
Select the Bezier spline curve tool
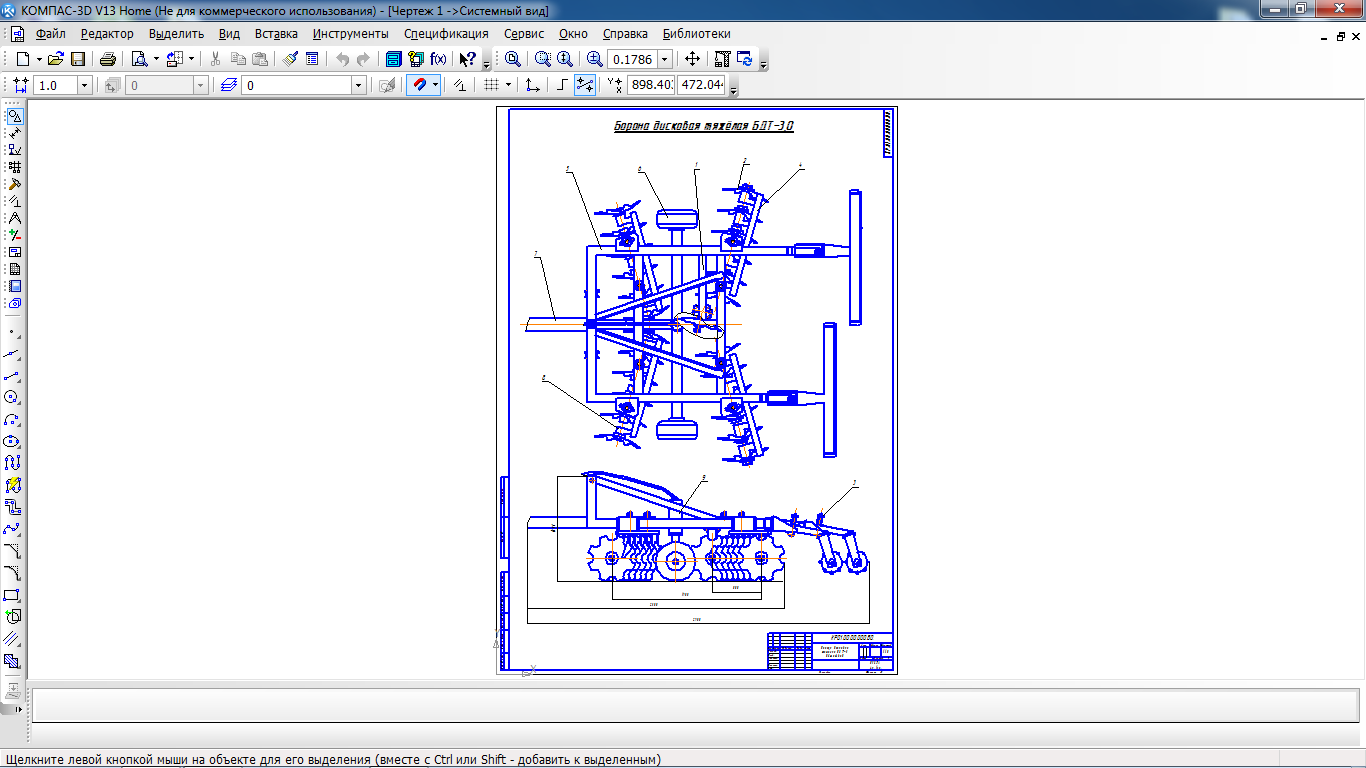click(x=13, y=529)
